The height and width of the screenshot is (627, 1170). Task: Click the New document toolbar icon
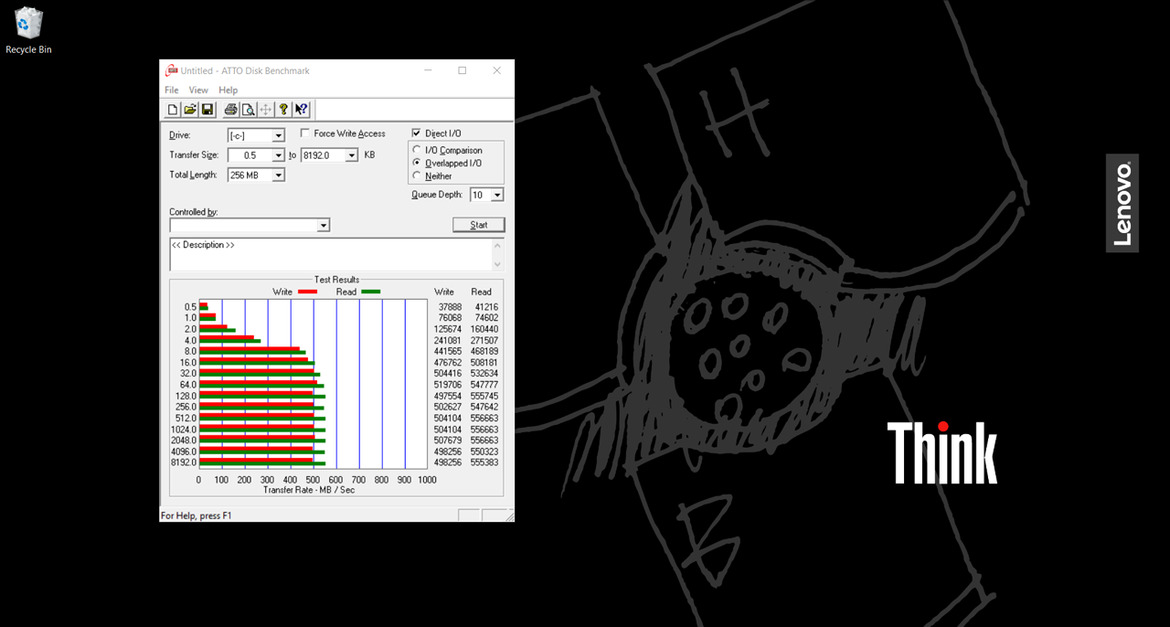click(x=173, y=110)
